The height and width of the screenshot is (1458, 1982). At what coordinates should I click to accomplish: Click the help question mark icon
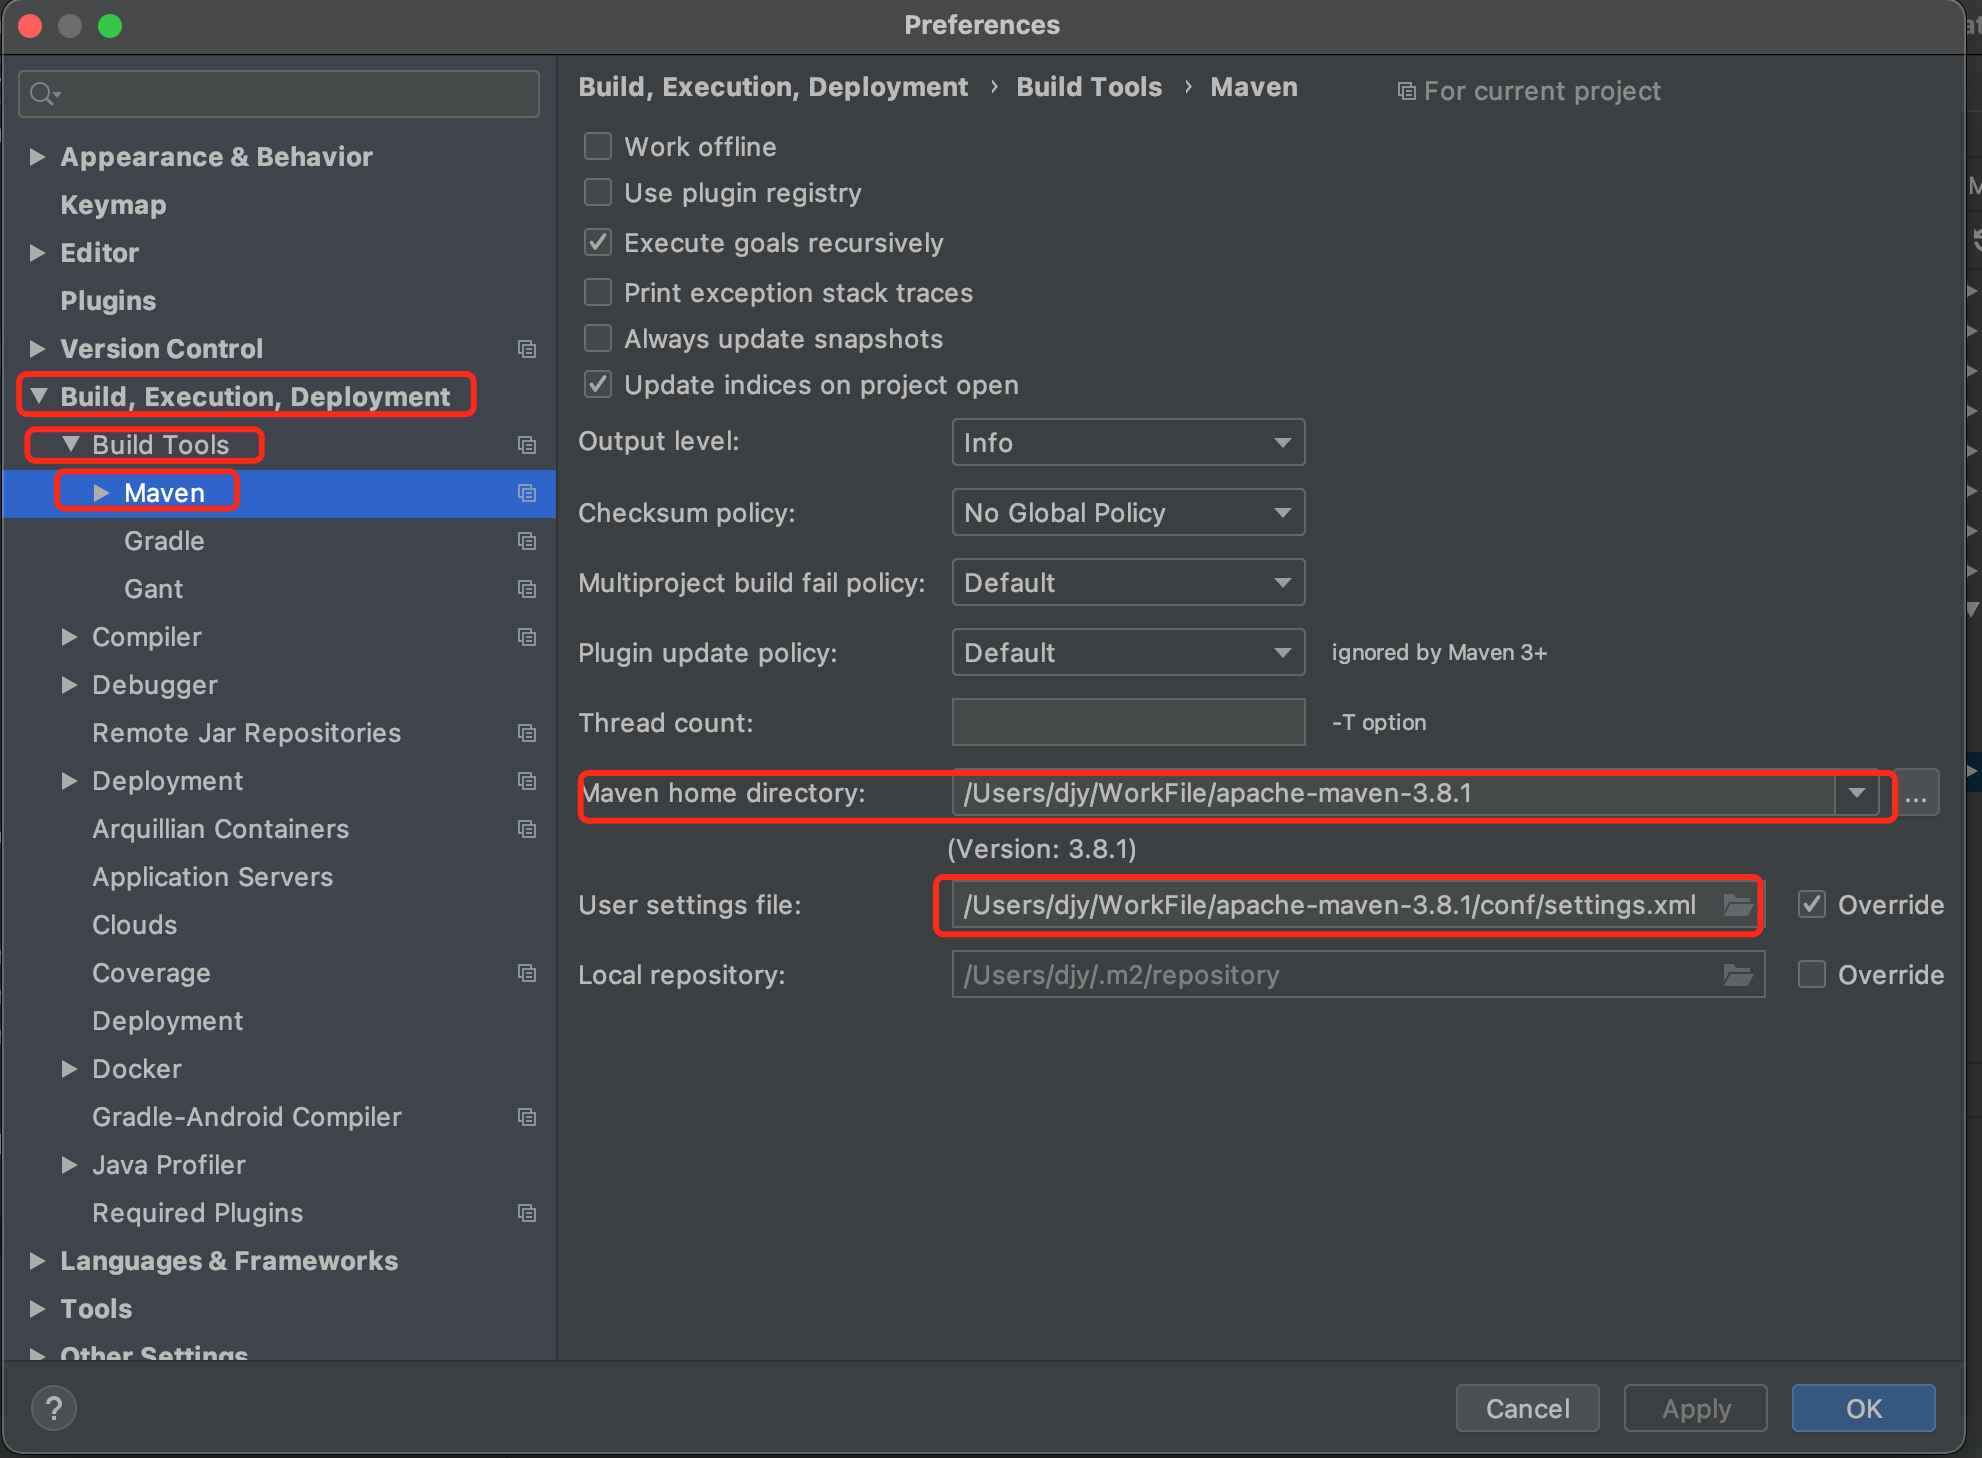54,1409
